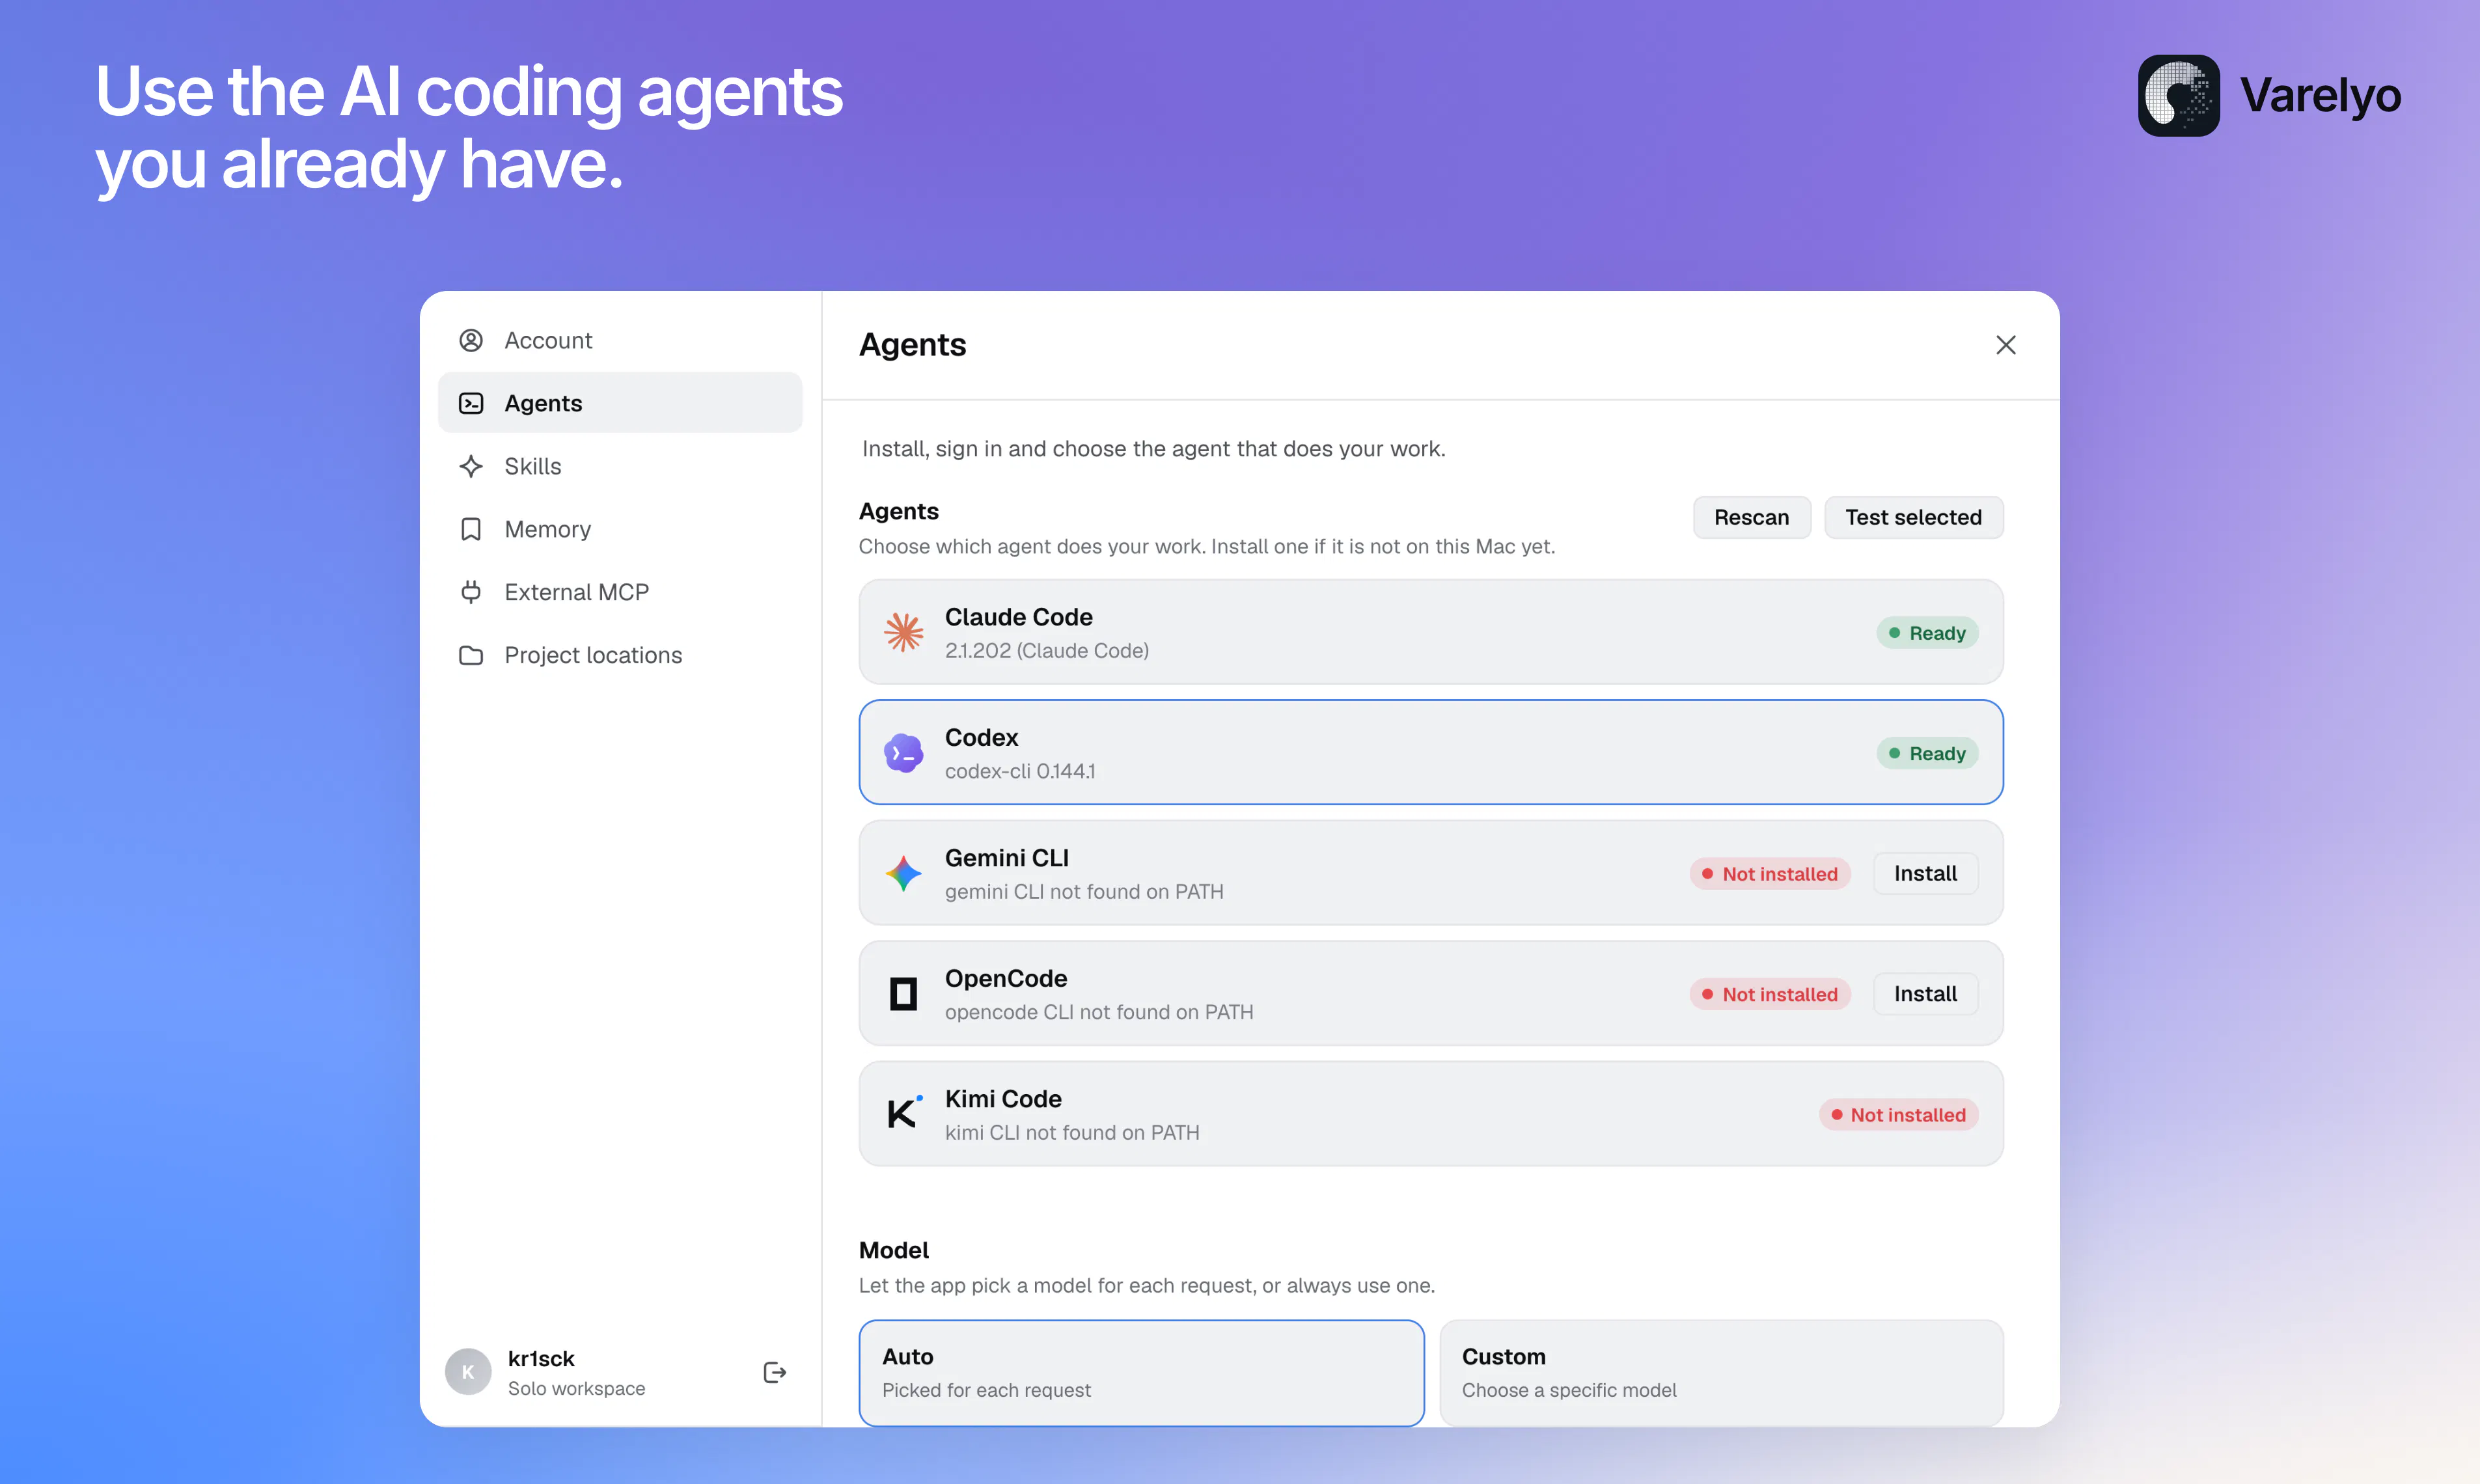This screenshot has width=2480, height=1484.
Task: Open the External MCP settings section
Action: [x=620, y=592]
